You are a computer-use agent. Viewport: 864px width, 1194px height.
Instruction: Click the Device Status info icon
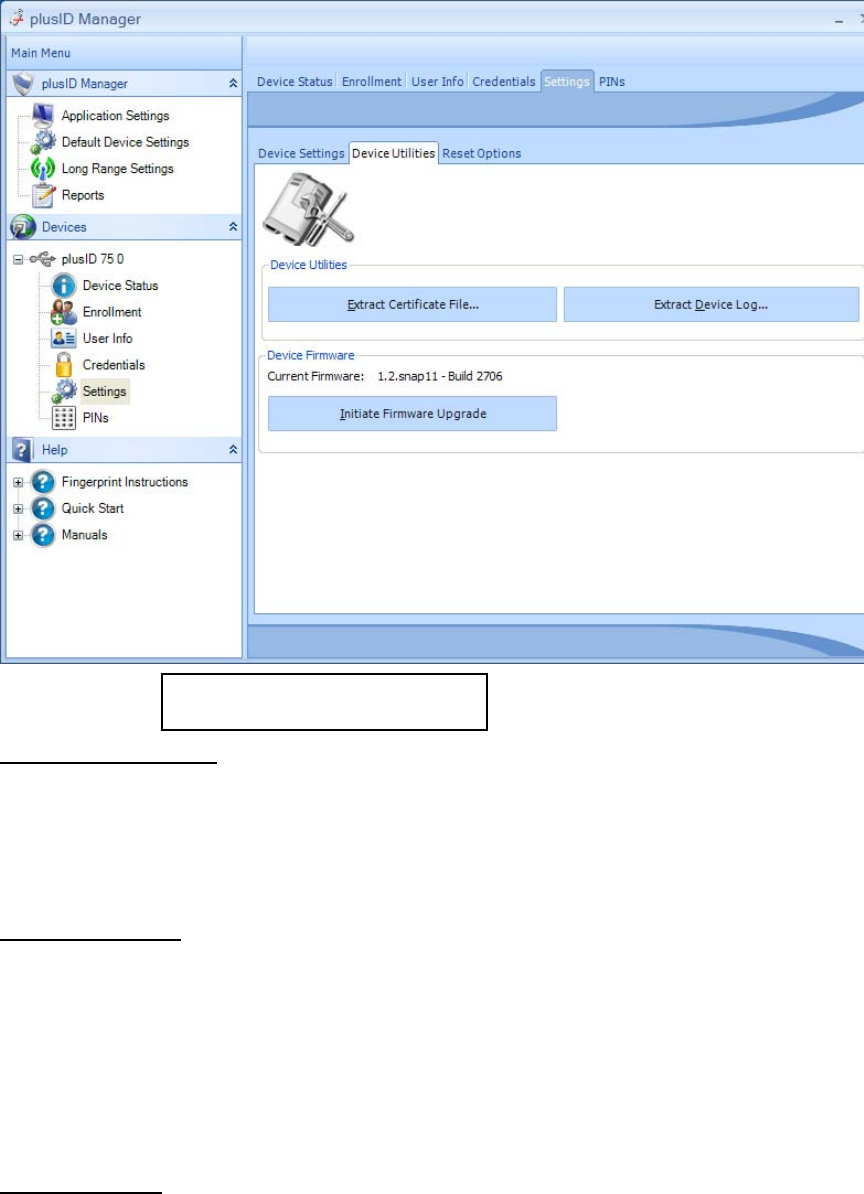click(64, 286)
